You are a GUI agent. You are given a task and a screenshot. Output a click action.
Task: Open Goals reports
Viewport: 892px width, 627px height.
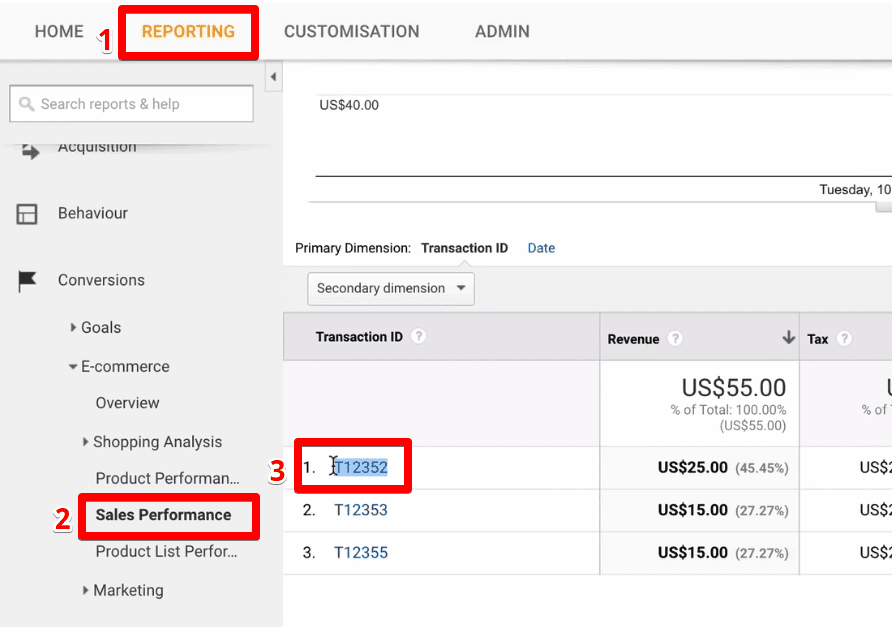(101, 327)
